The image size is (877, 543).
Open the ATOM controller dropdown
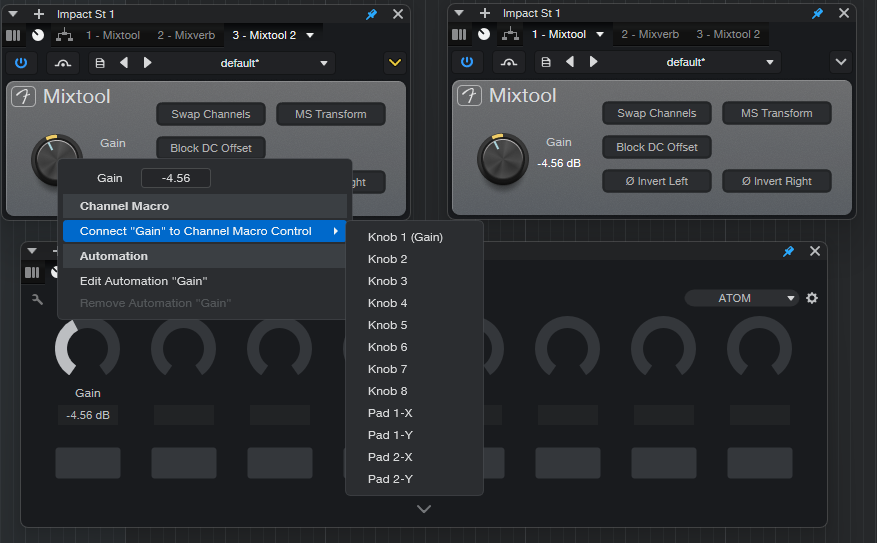741,298
